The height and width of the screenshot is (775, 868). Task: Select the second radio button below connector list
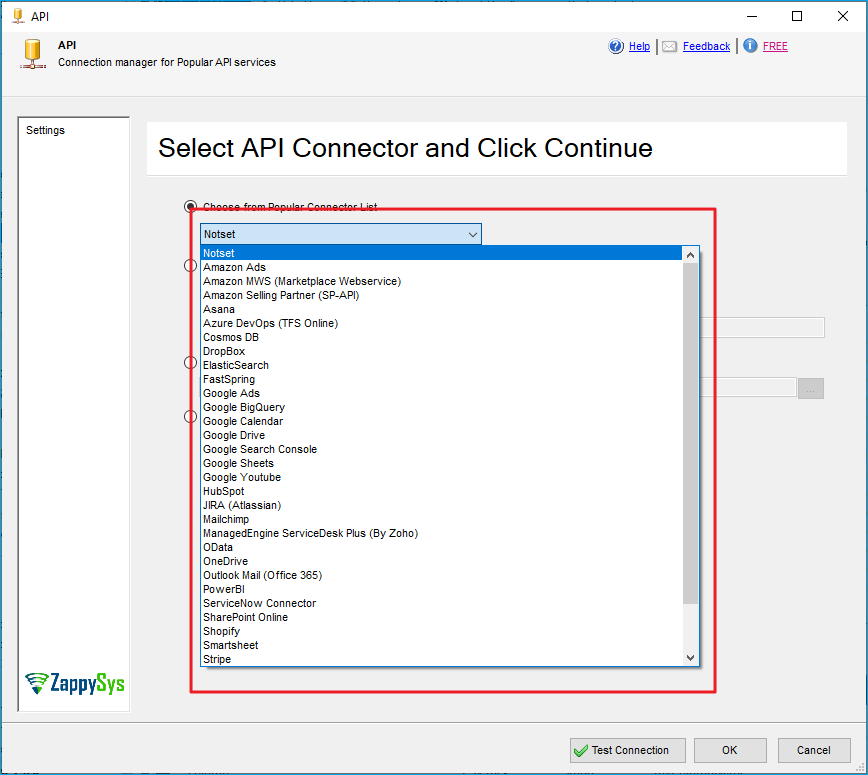[190, 266]
